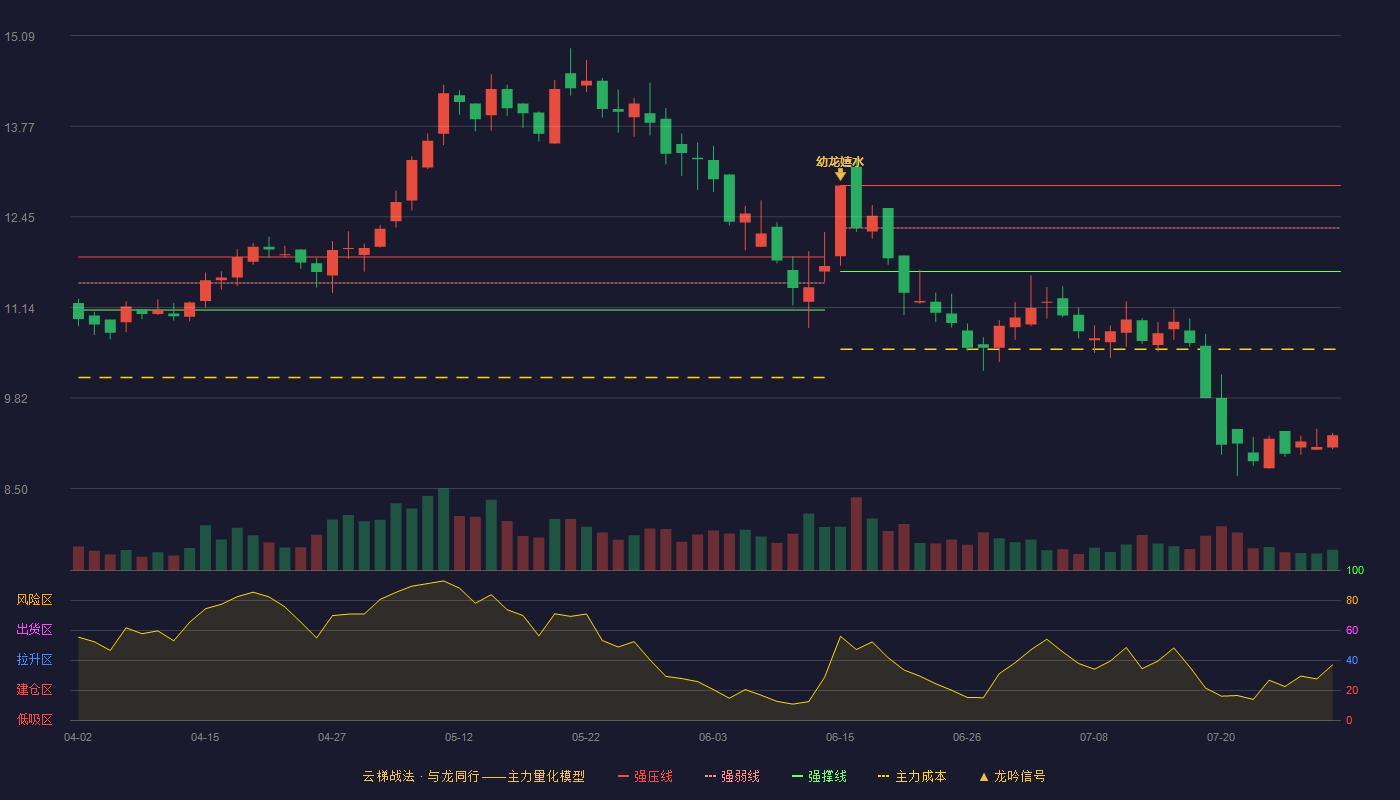Toggle the 强撑线 legend entry
Screen dimensions: 1400x800
pyautogui.click(x=819, y=776)
